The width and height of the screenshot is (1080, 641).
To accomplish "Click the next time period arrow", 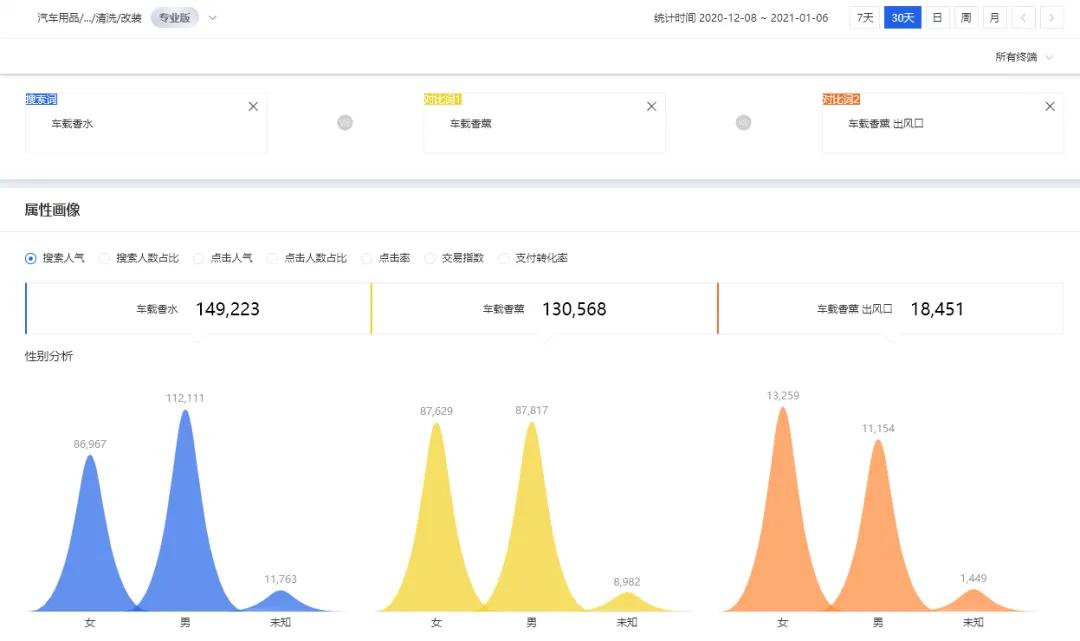I will point(1051,17).
